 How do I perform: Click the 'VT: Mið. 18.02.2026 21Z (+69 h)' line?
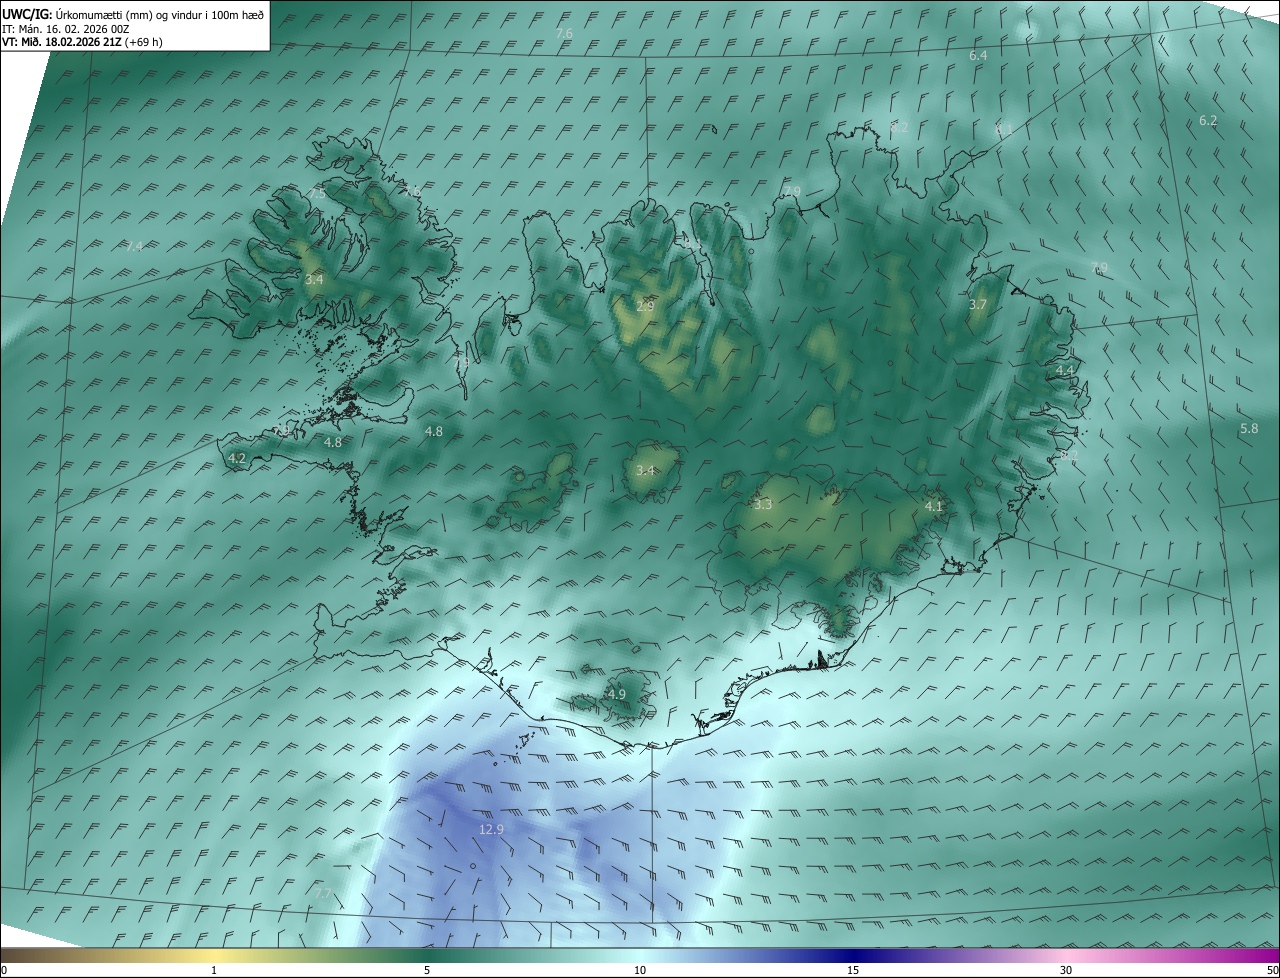[x=82, y=42]
